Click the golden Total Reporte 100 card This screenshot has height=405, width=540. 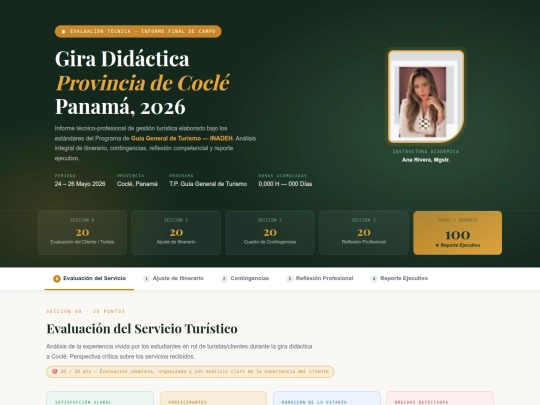tap(457, 233)
